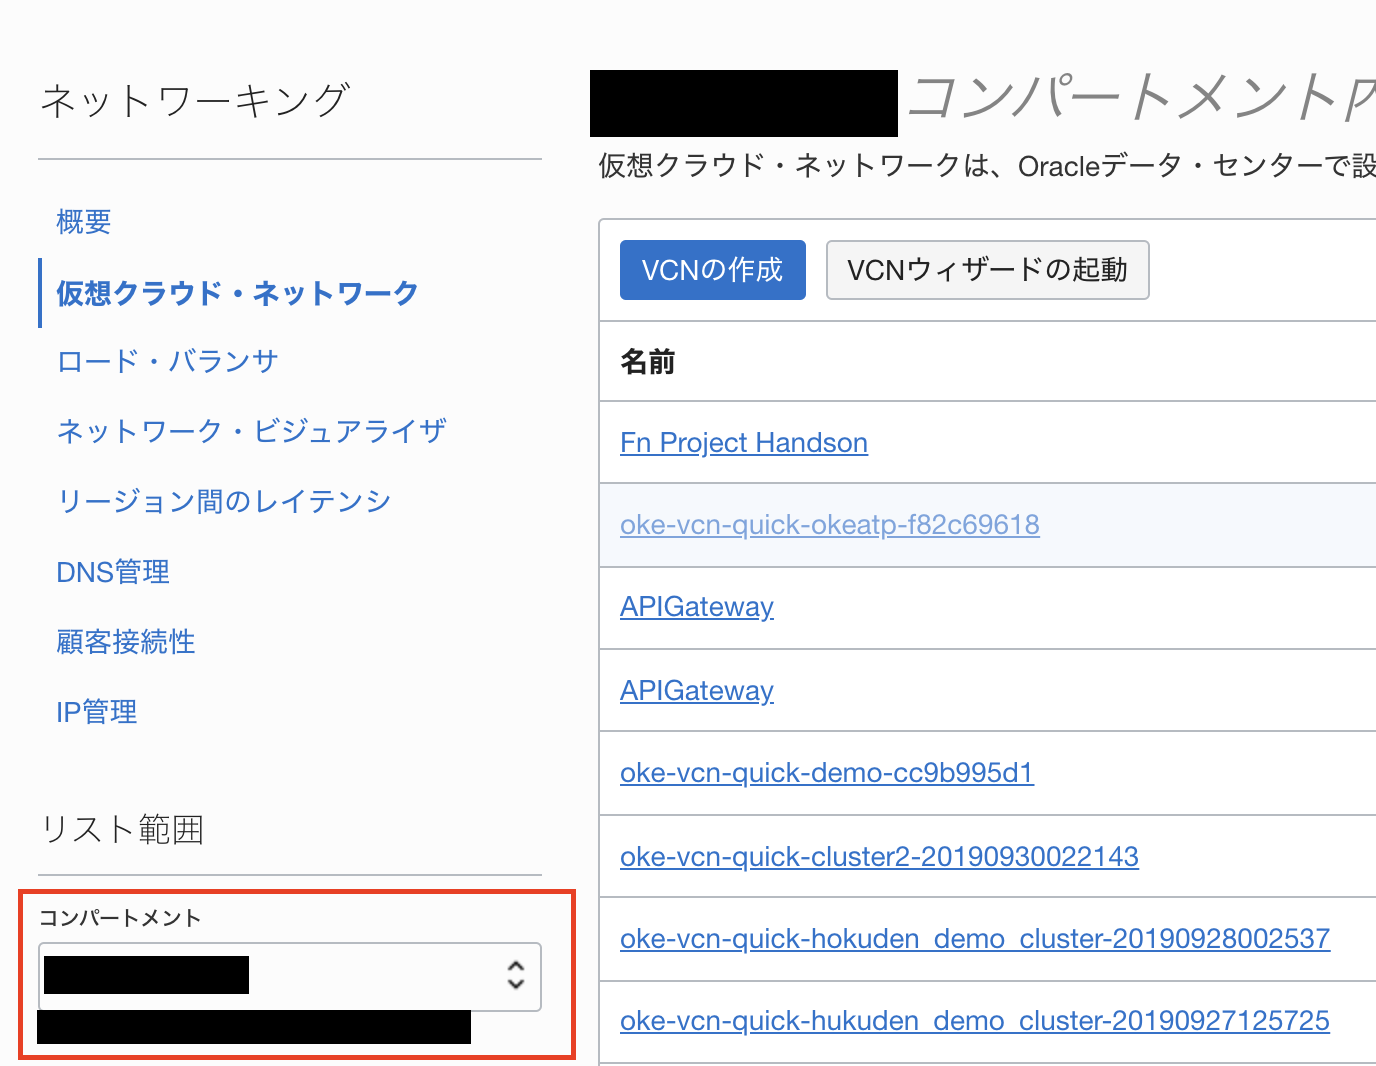Select 顧客接続性 in the sidebar
The height and width of the screenshot is (1066, 1376).
pos(126,642)
